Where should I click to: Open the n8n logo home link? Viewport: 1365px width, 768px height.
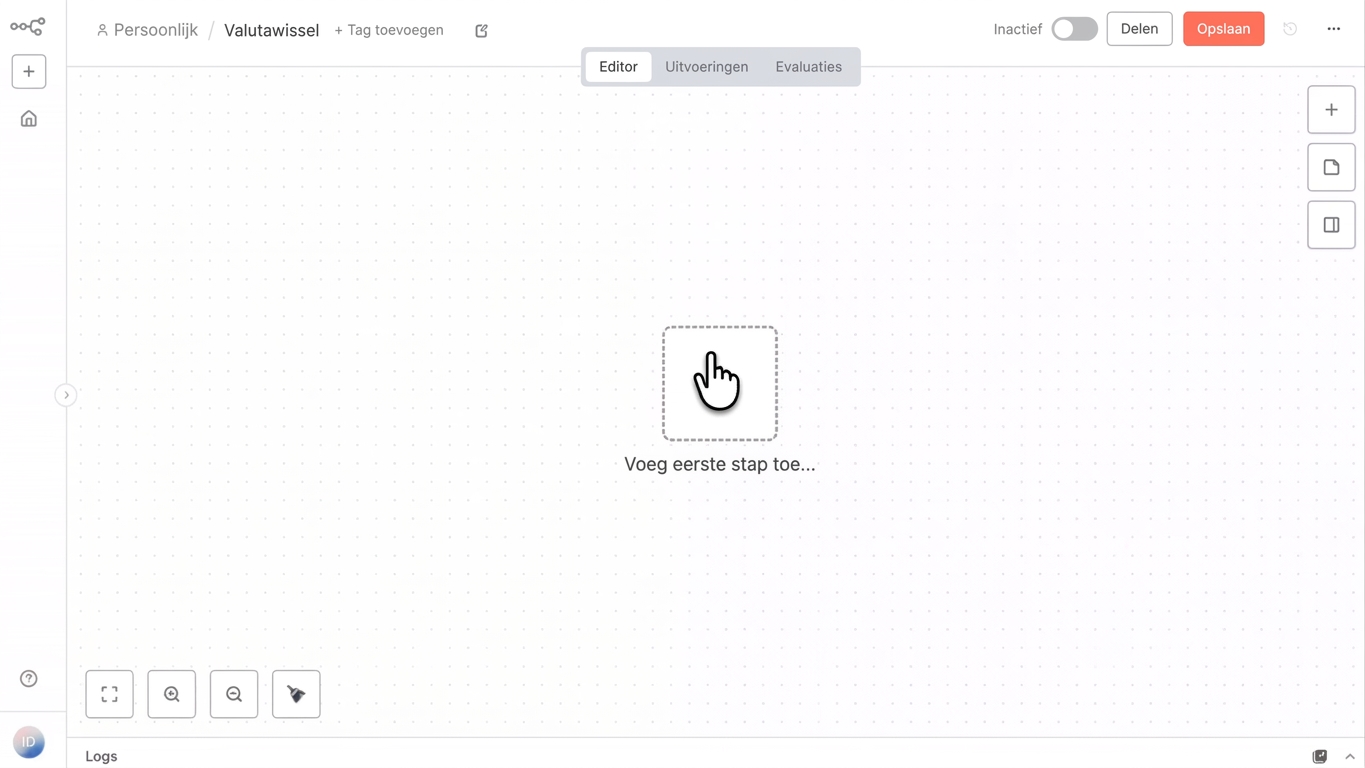(x=28, y=27)
